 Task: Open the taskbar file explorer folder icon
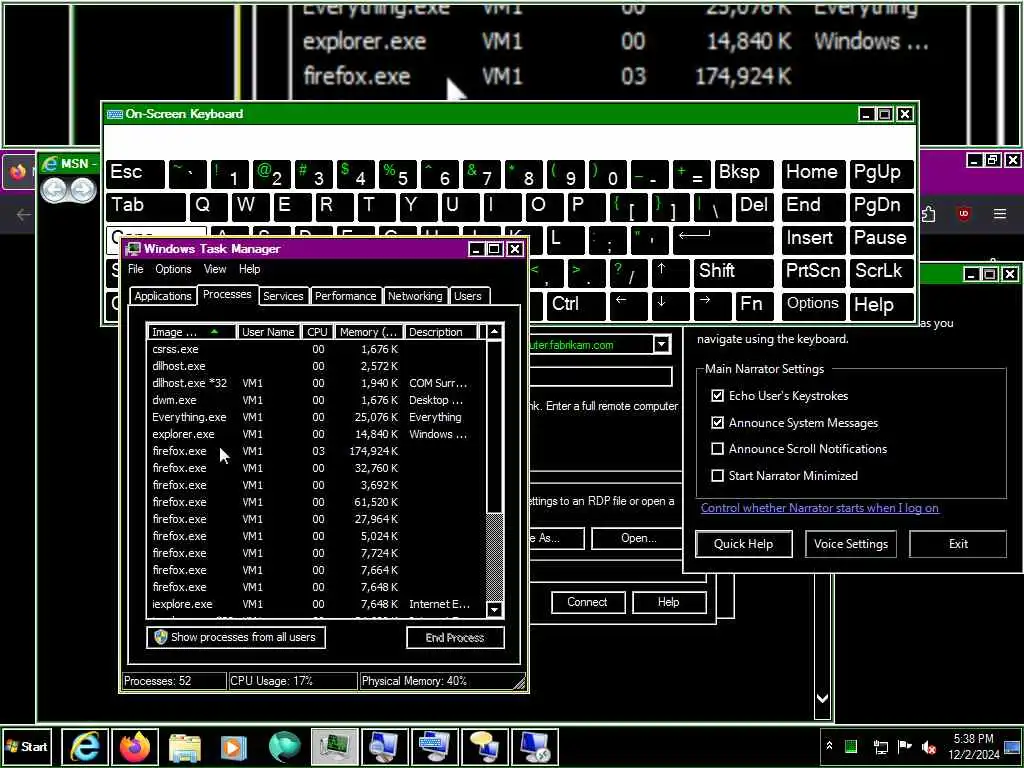tap(185, 746)
